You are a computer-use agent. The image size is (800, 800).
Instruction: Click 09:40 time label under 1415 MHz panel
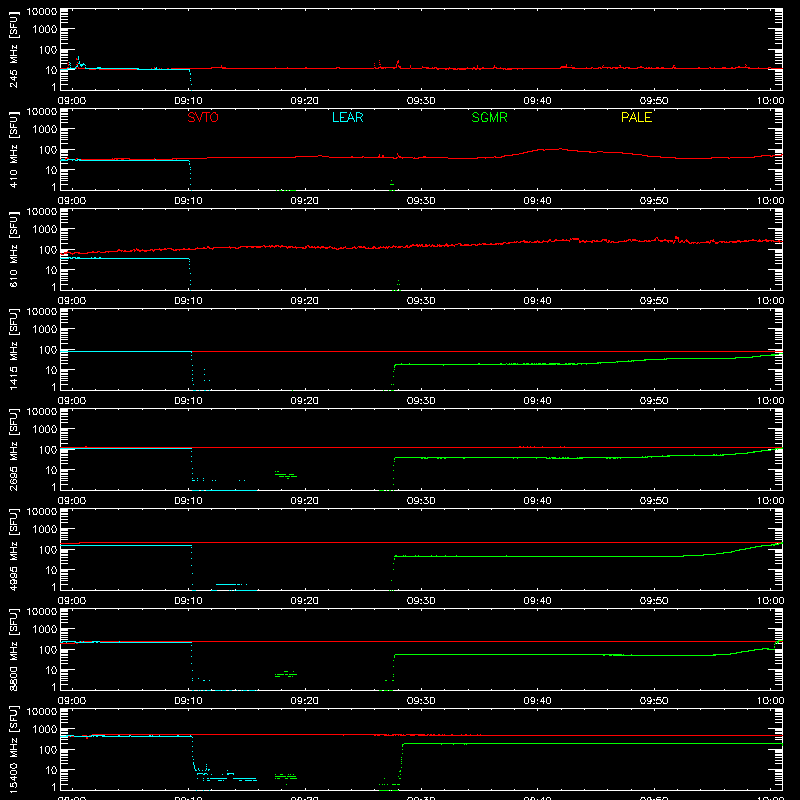pos(537,401)
